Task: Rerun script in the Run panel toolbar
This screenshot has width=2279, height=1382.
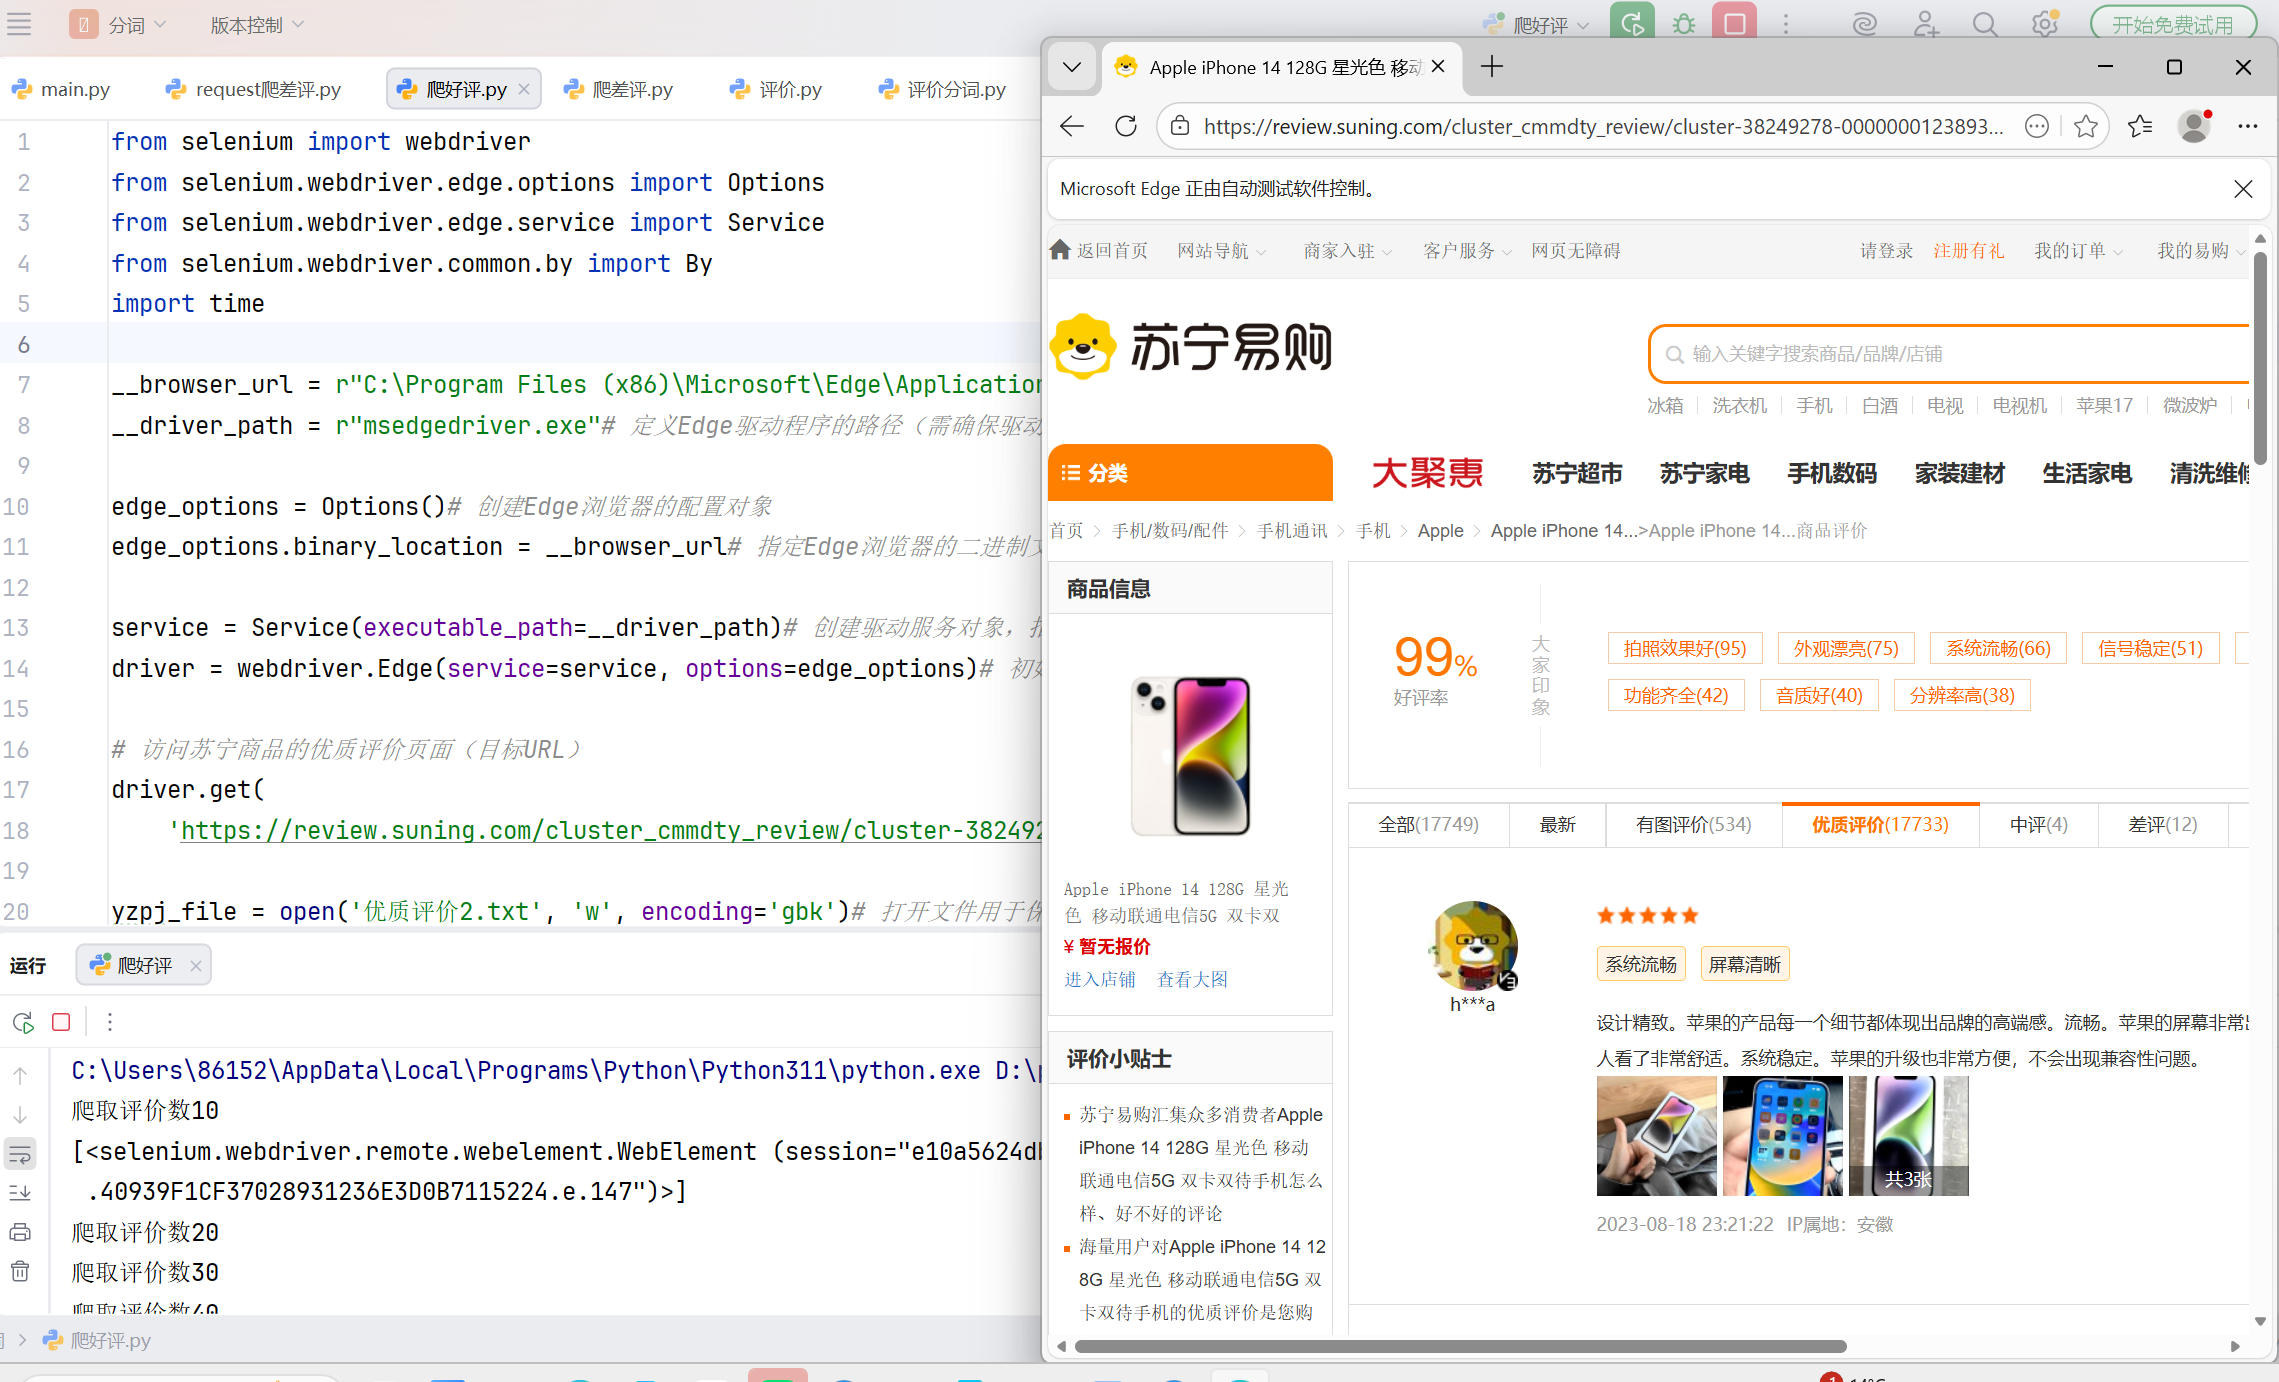Action: (x=23, y=1022)
